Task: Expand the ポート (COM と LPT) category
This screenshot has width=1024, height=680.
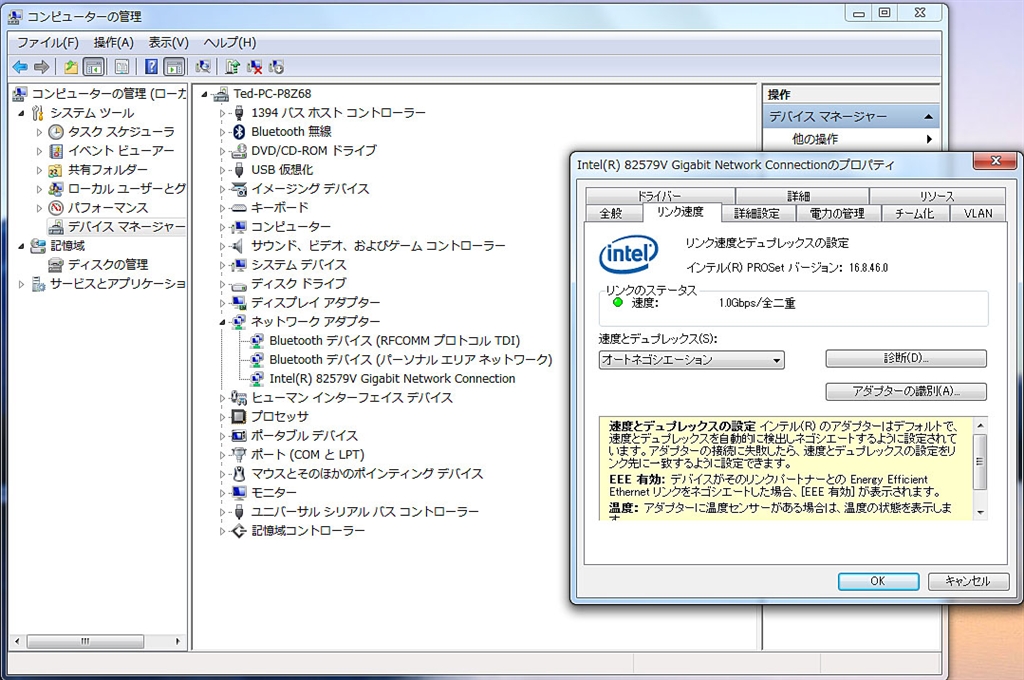Action: pyautogui.click(x=222, y=455)
